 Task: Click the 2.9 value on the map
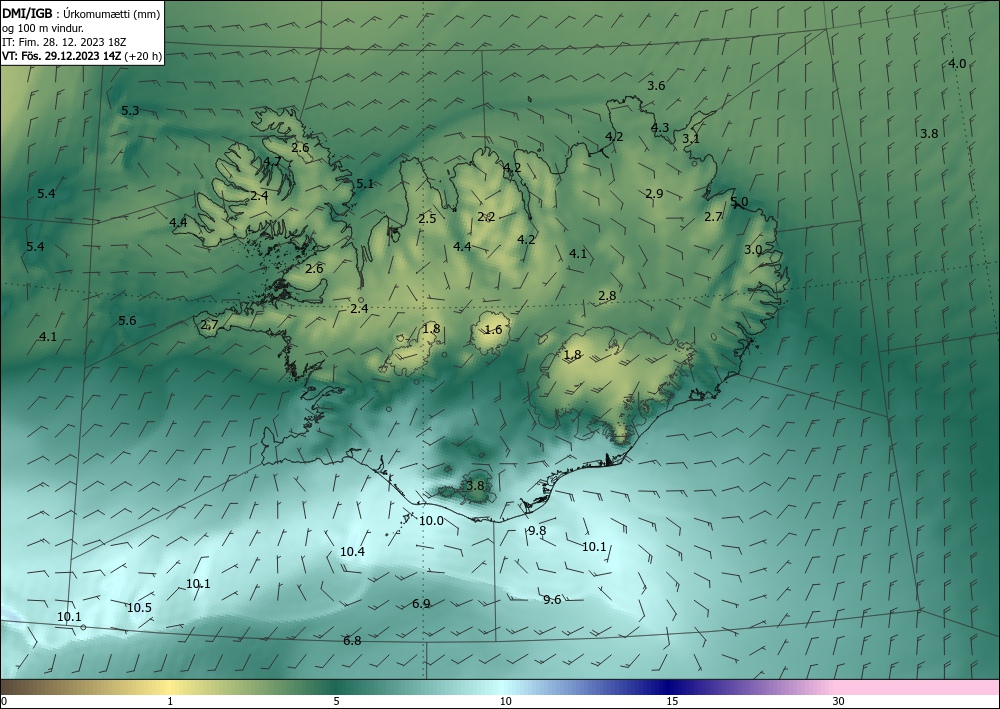[x=654, y=194]
